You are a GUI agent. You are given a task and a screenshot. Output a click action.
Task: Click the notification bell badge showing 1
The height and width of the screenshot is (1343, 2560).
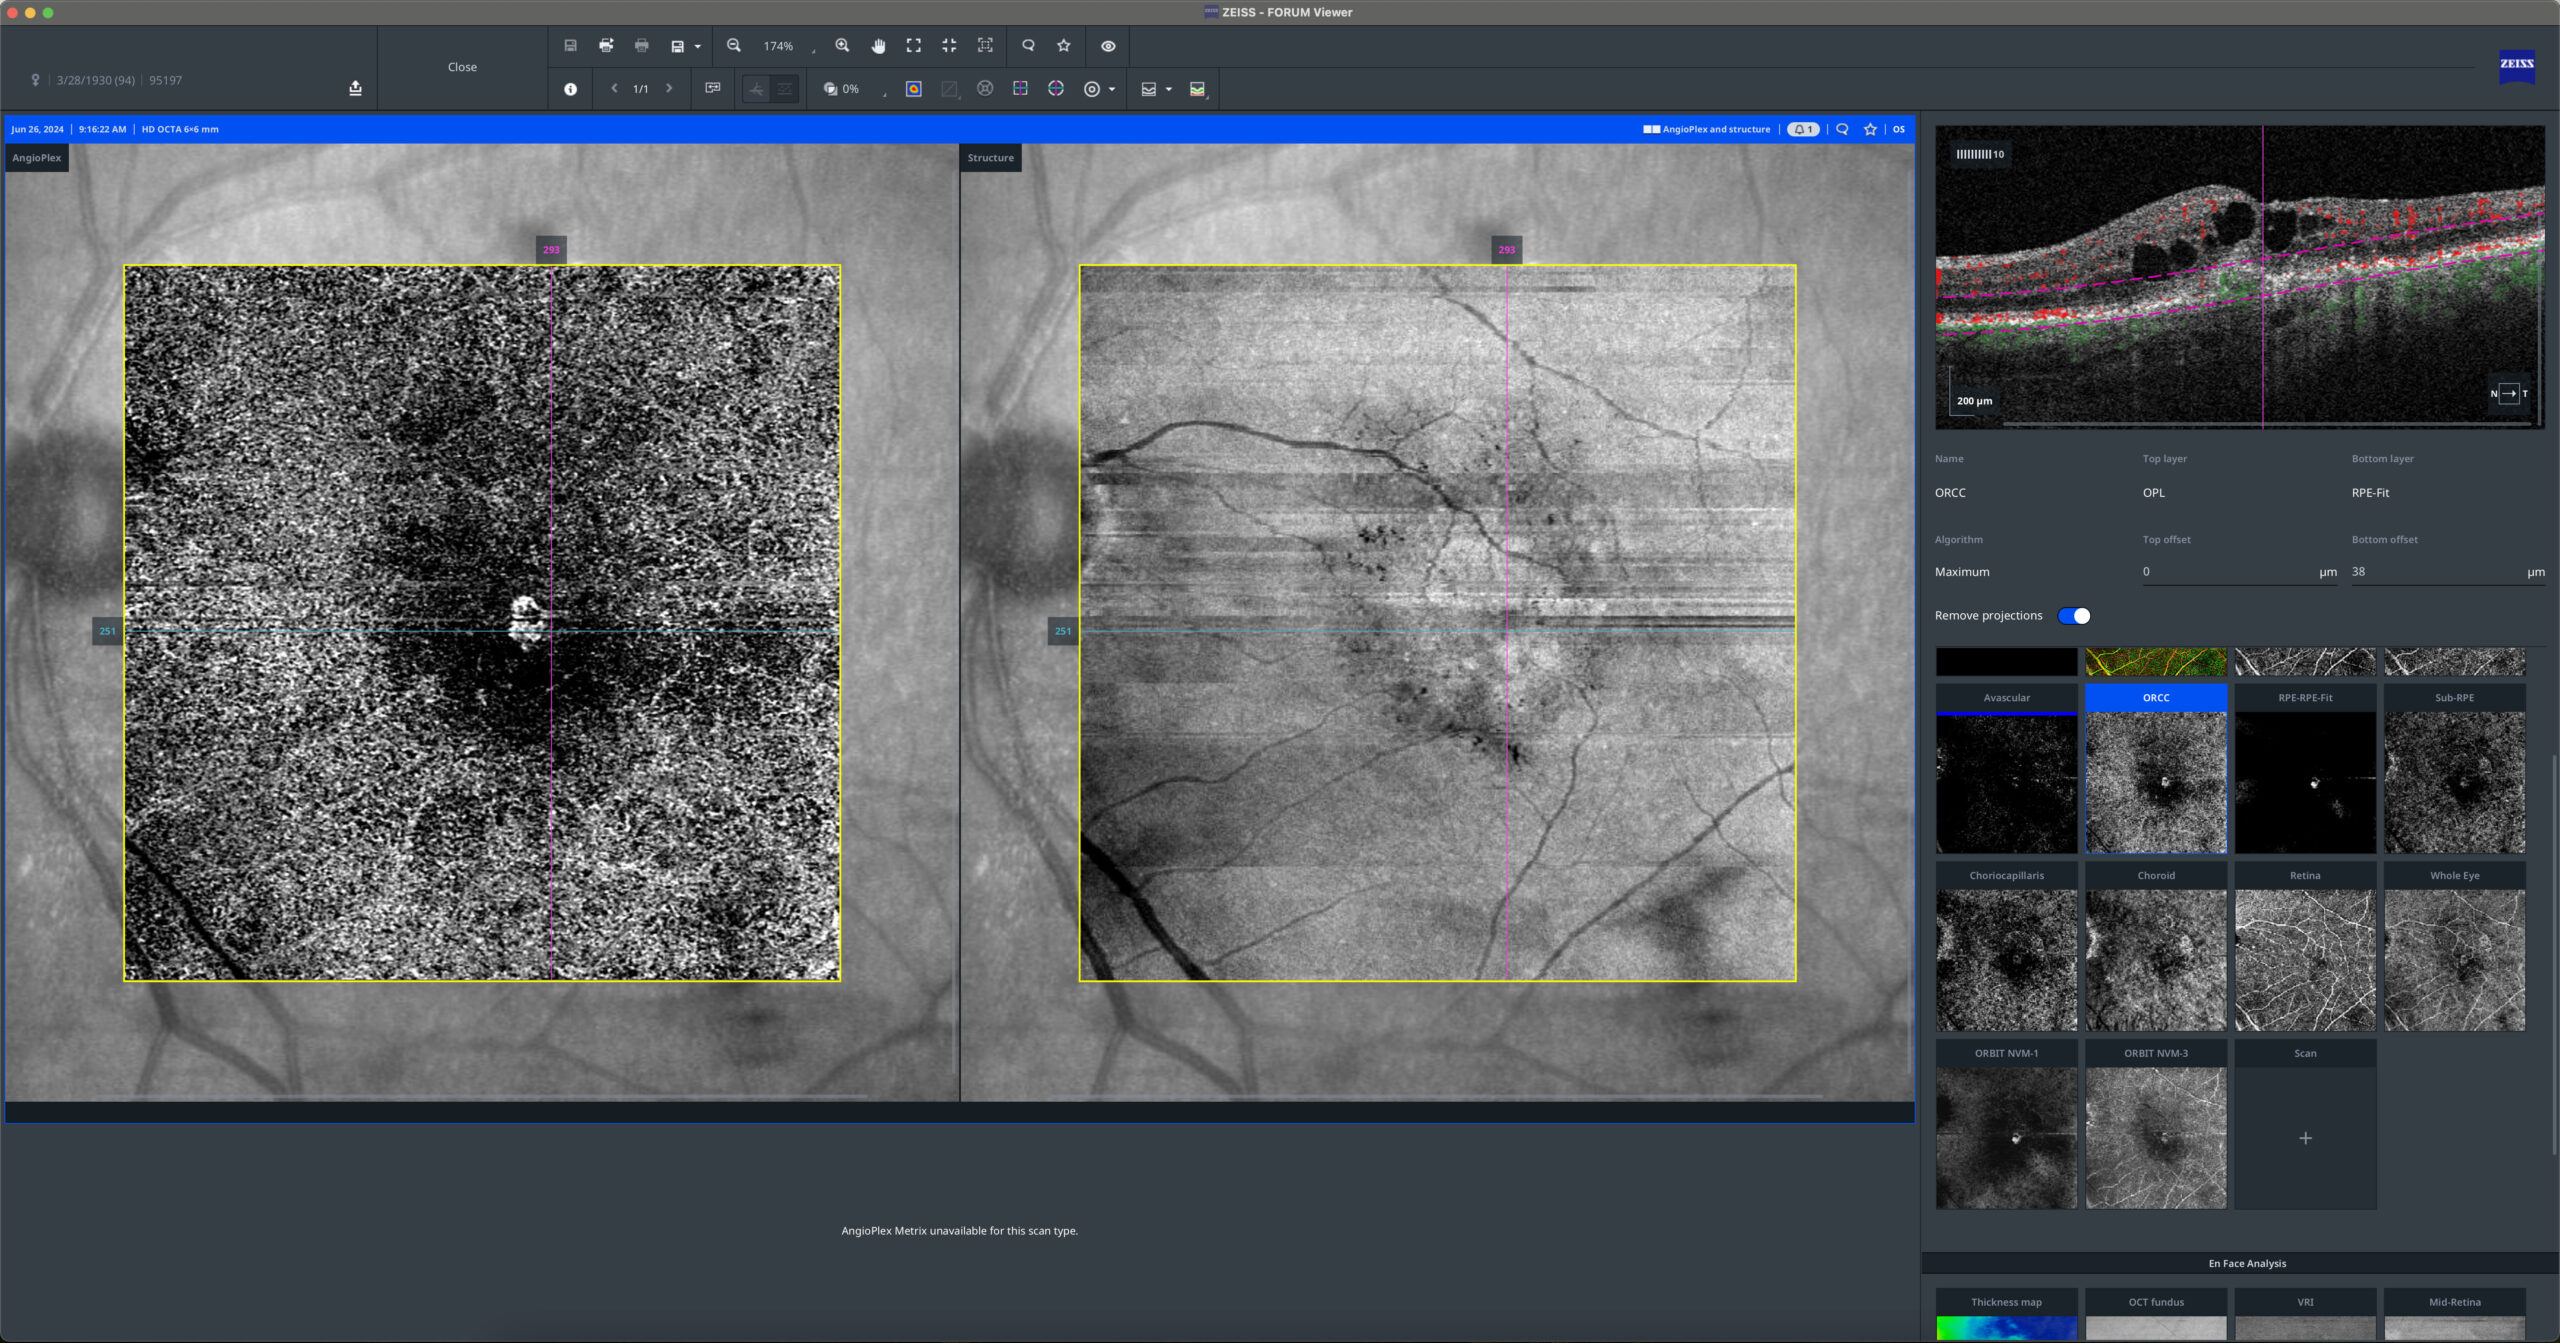pos(1803,129)
